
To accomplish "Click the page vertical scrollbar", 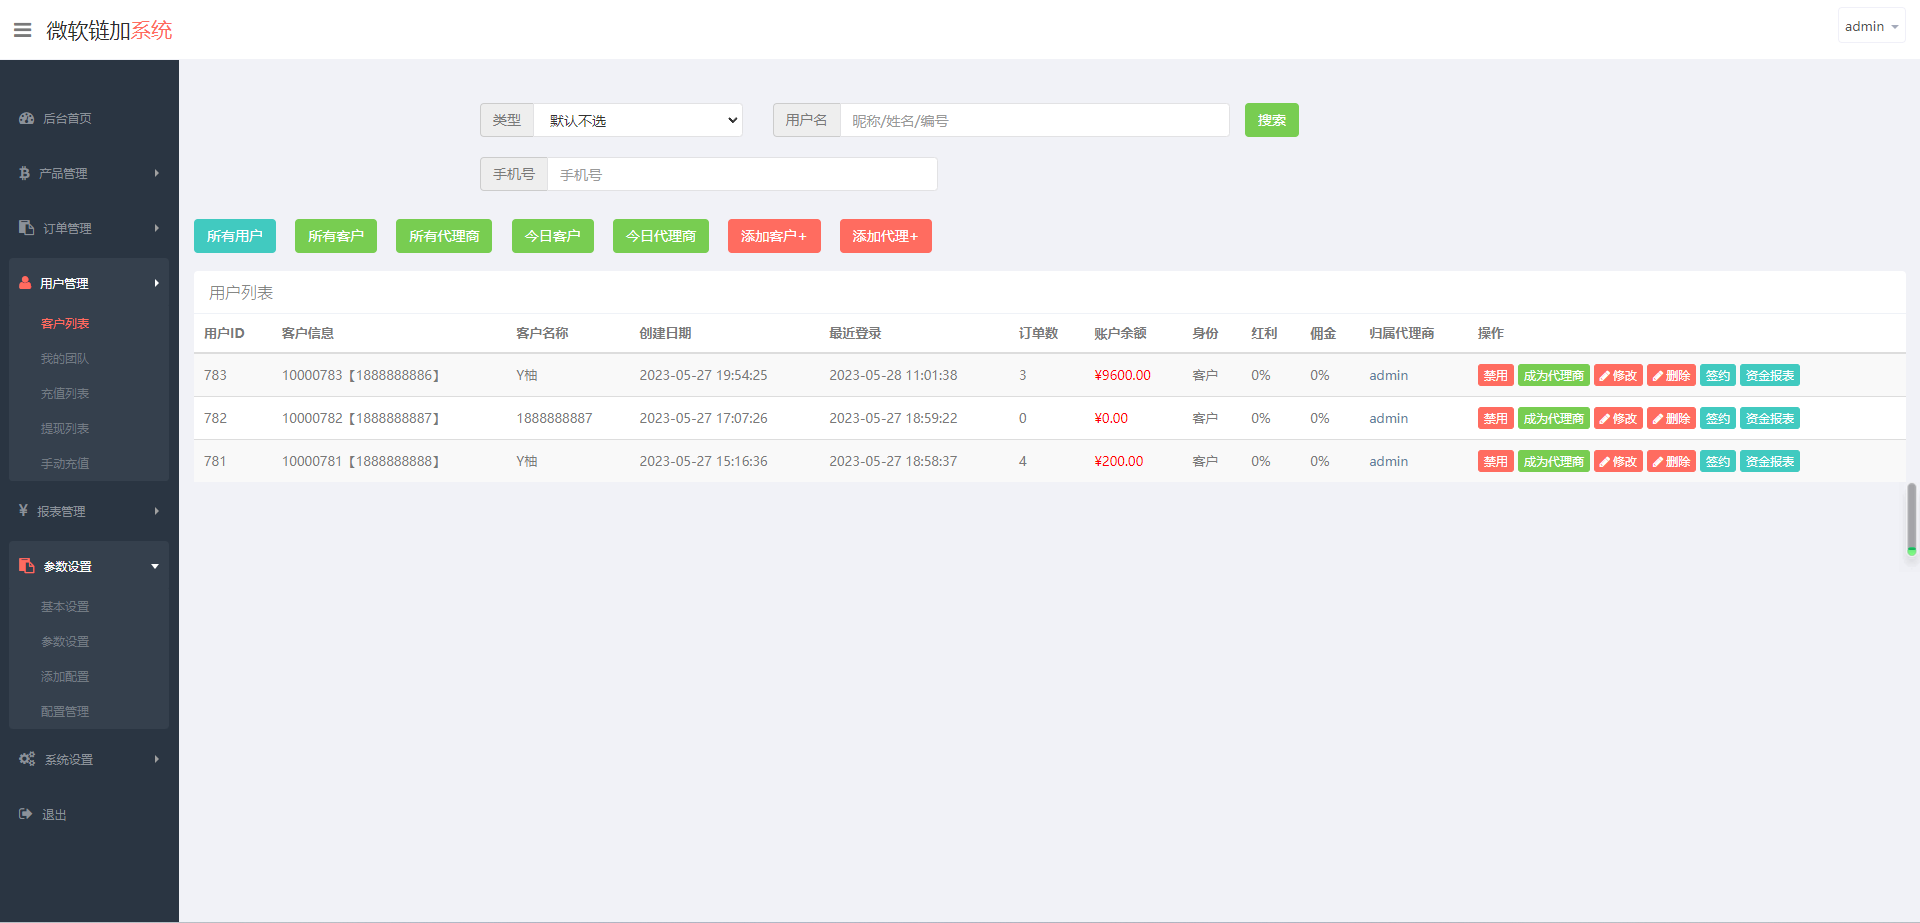I will 1911,518.
